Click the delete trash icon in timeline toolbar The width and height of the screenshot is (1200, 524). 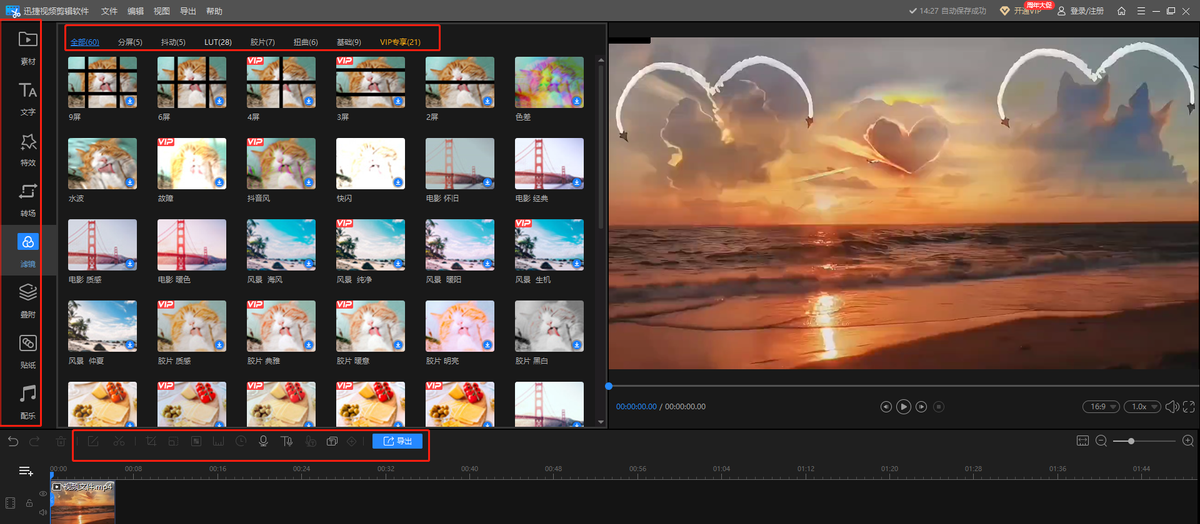tap(61, 441)
